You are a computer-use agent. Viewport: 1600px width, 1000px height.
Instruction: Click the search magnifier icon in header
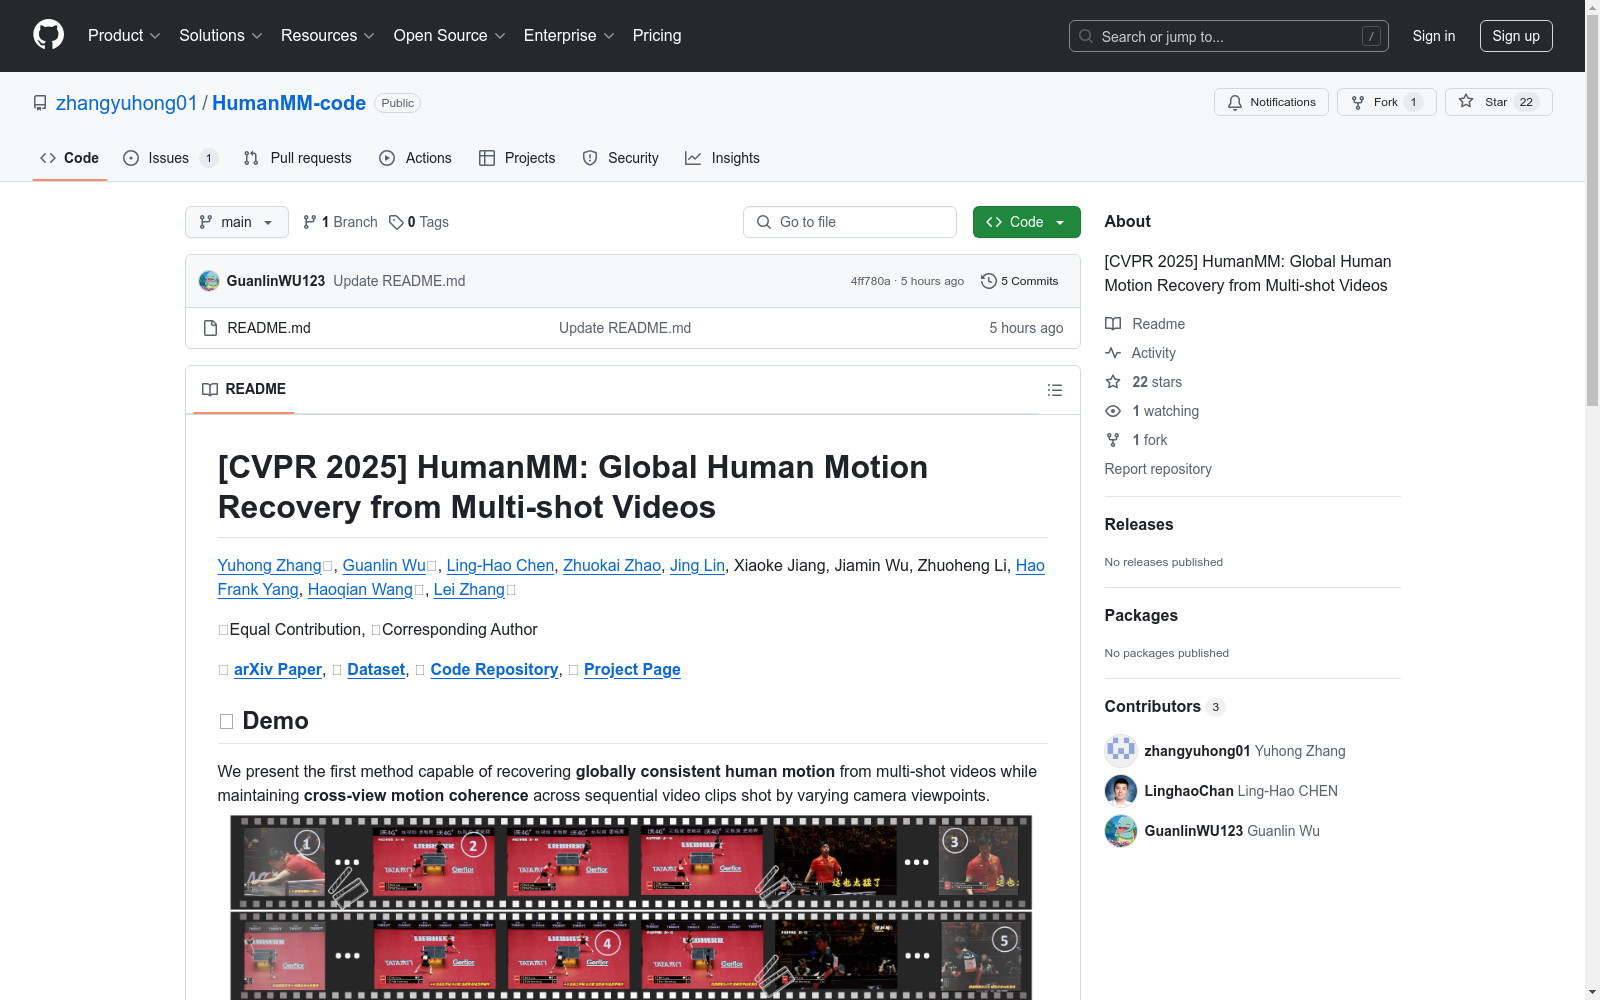pos(1086,36)
